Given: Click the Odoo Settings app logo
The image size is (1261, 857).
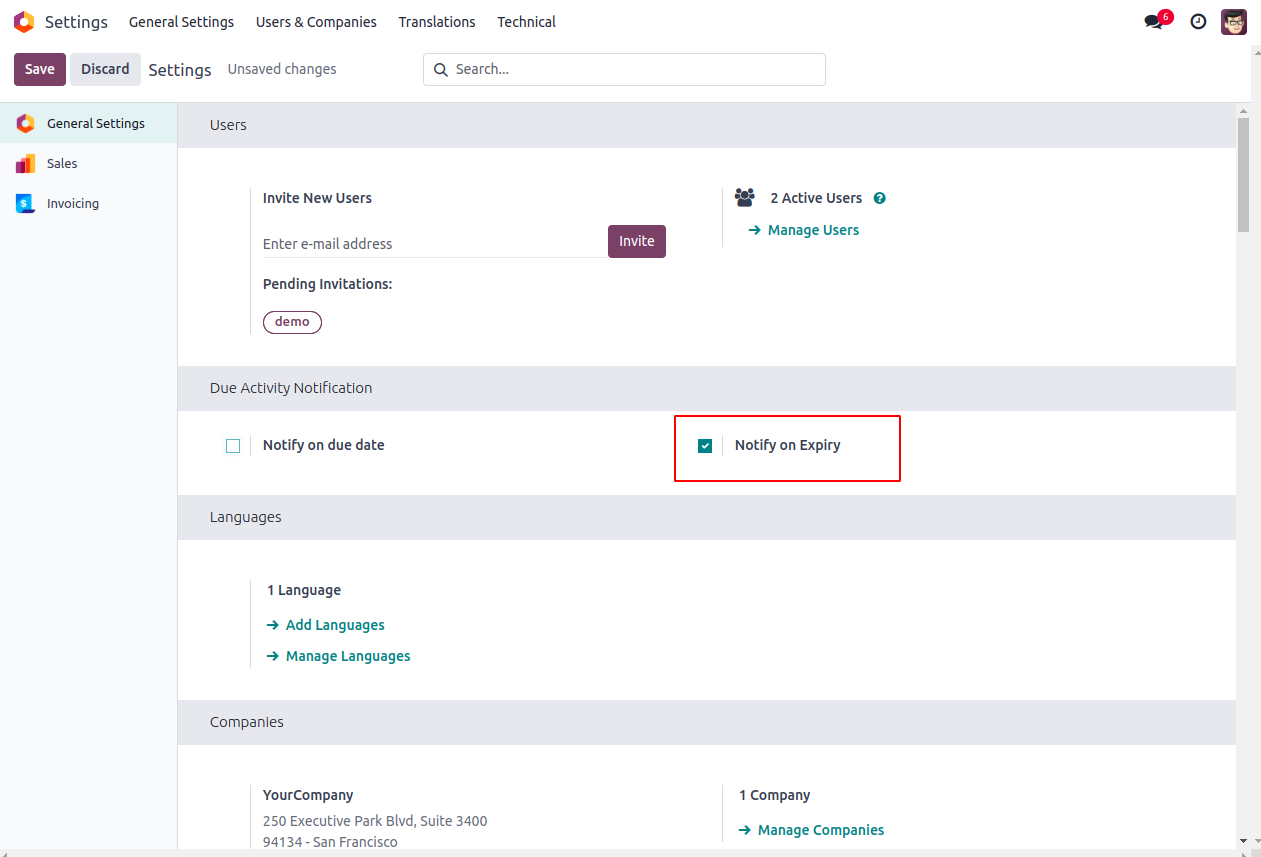Looking at the screenshot, I should click(24, 22).
